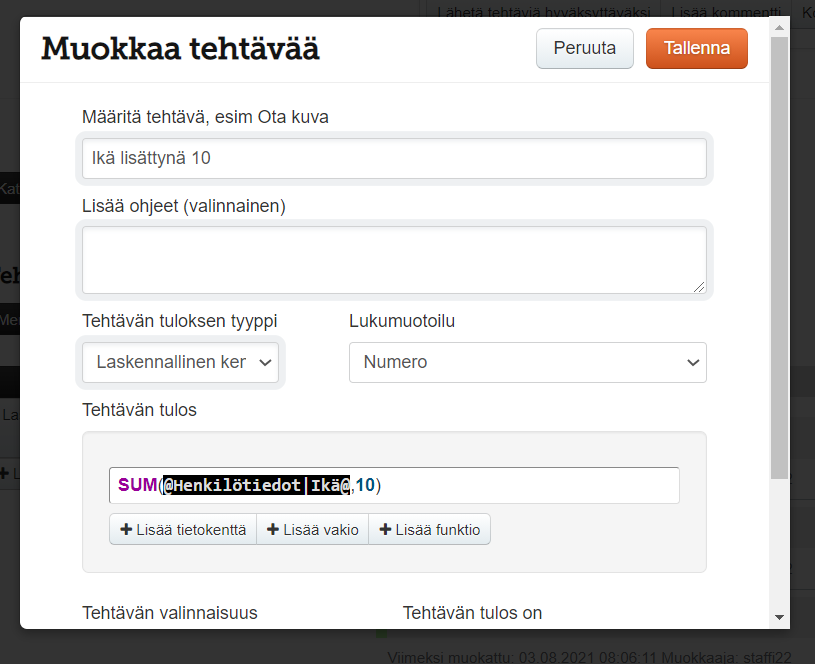The image size is (815, 664).
Task: Click the 'Määritä tehtävä, esim Ota kuva' label
Action: [x=205, y=117]
